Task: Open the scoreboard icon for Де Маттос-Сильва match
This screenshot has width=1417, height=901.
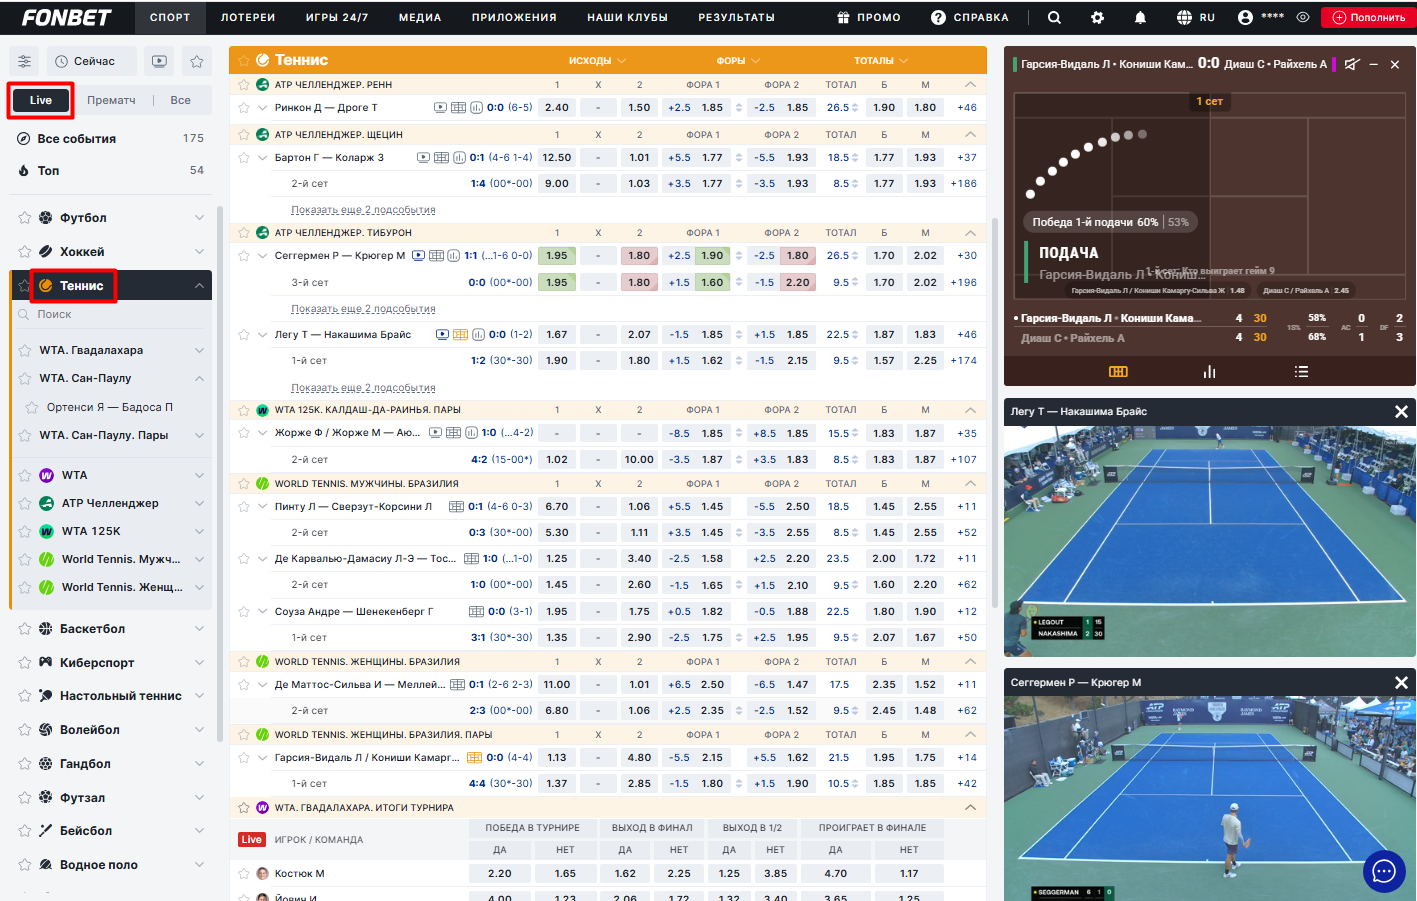Action: pos(457,685)
